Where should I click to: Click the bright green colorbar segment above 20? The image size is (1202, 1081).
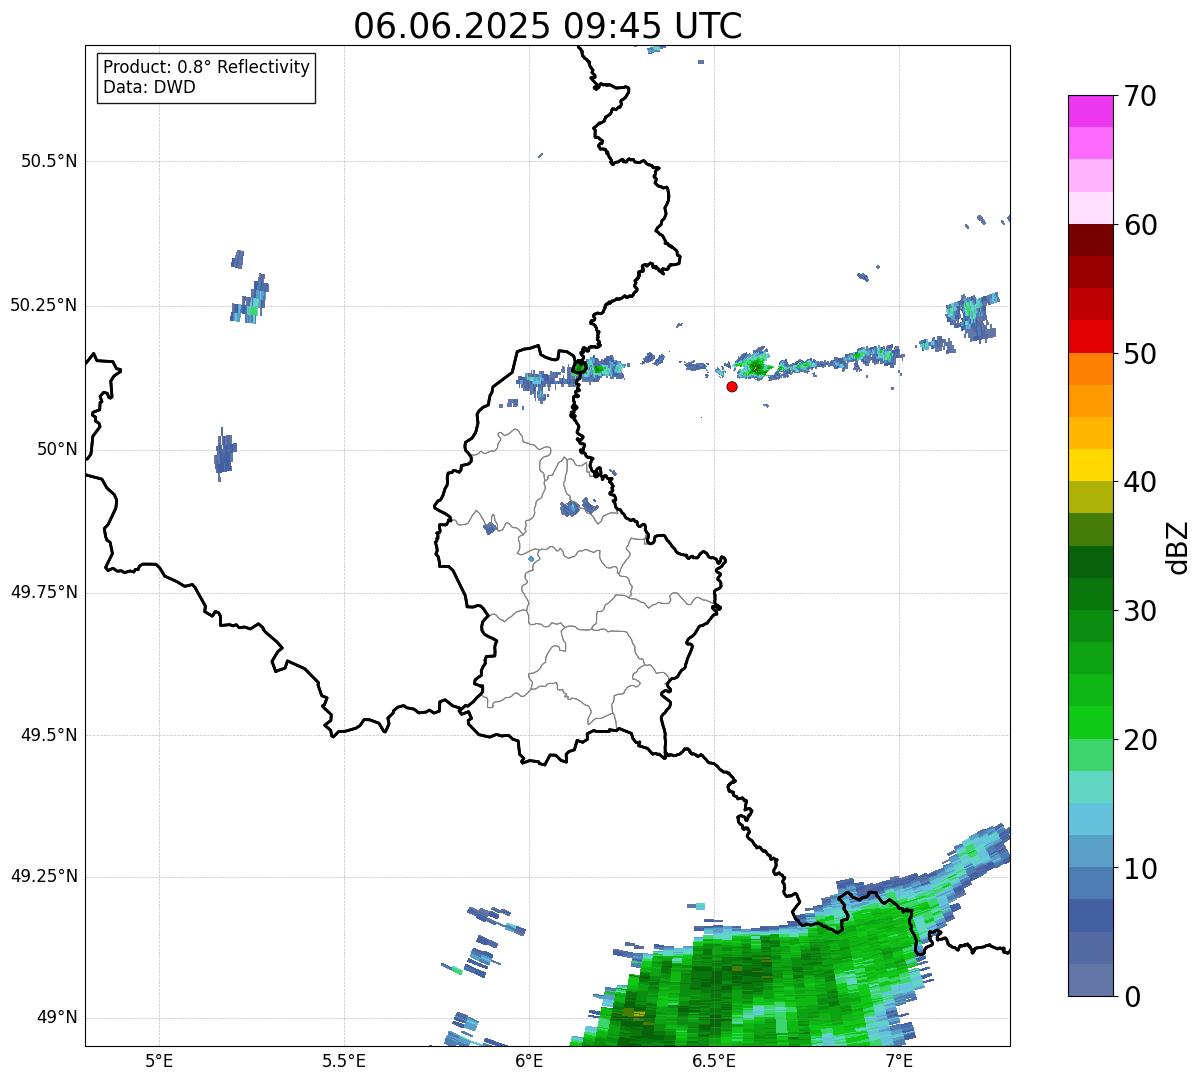point(1091,723)
